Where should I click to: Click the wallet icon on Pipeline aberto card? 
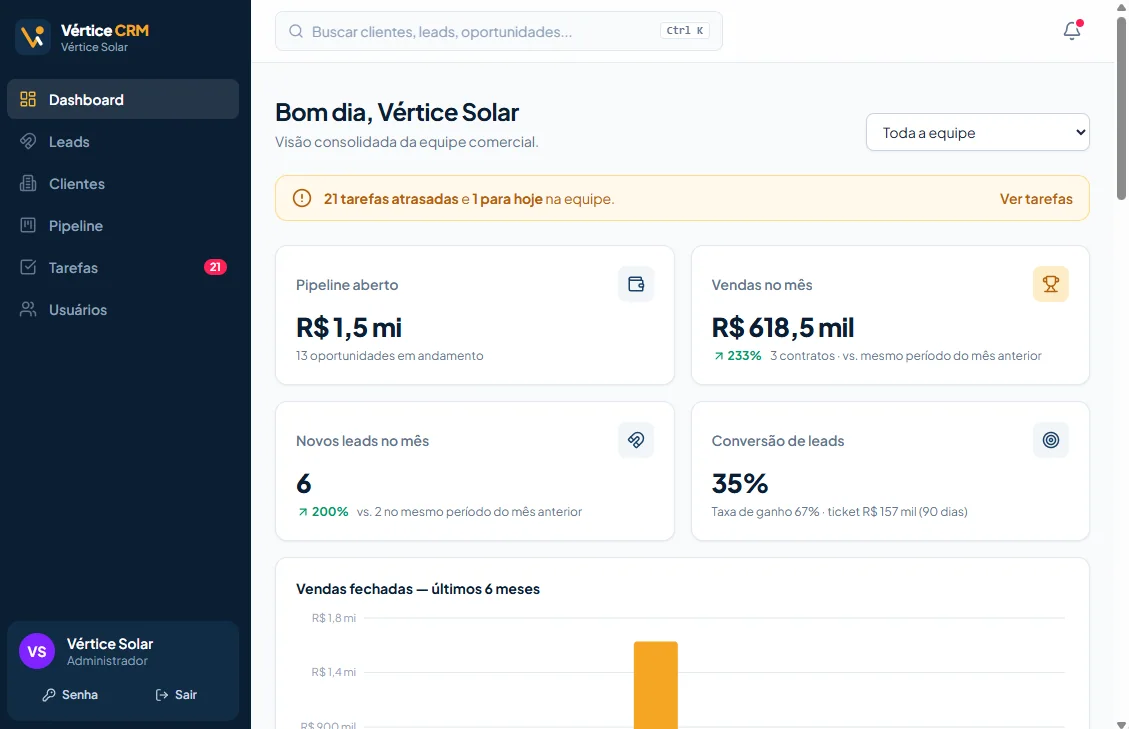coord(636,284)
